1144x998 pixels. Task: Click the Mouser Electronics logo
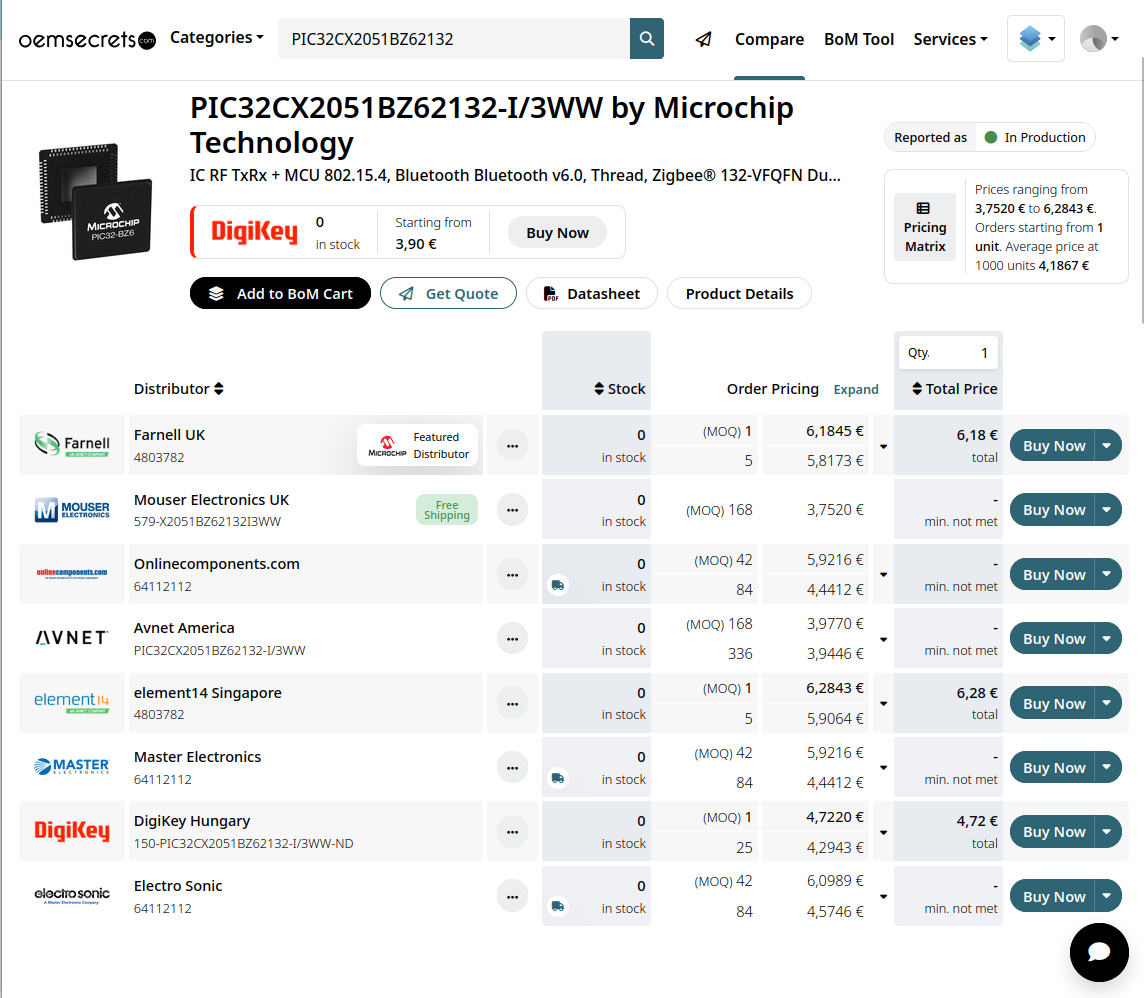tap(72, 509)
